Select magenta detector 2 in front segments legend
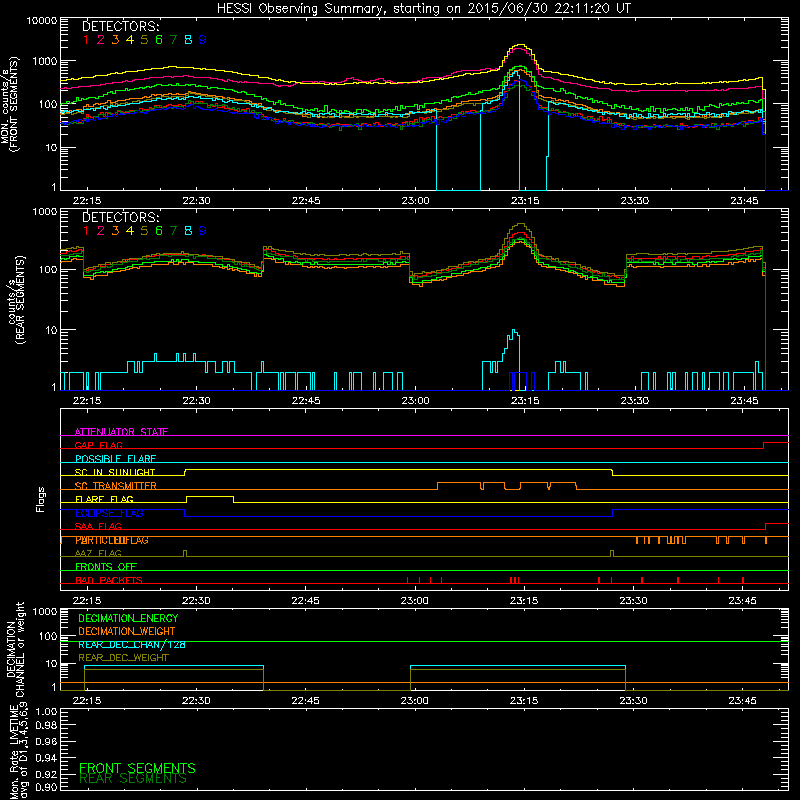800x800 pixels. [x=101, y=40]
